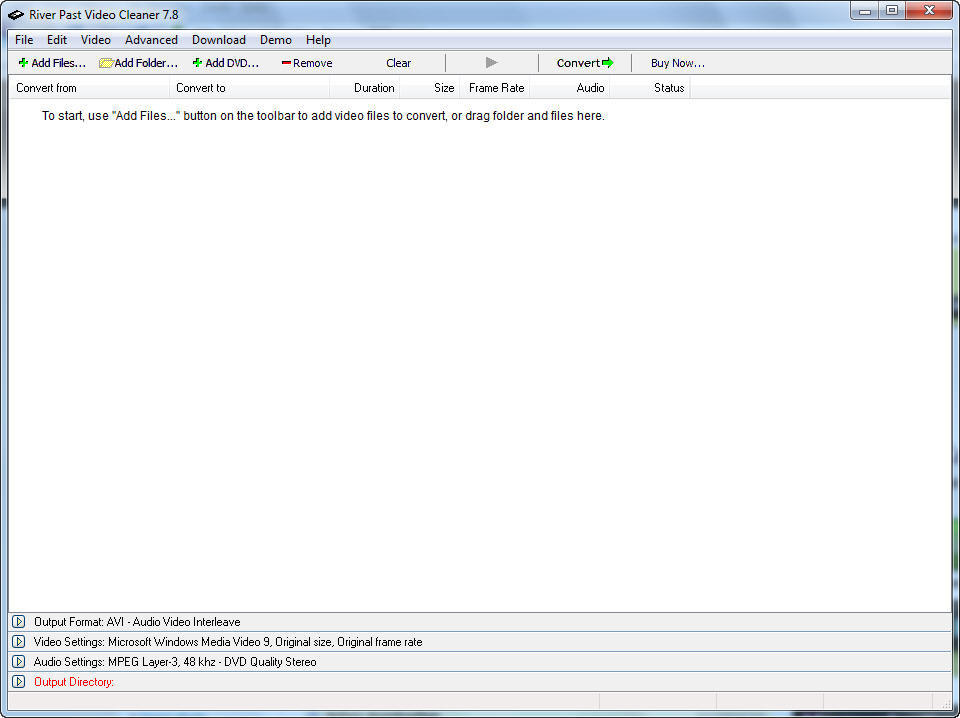
Task: Click the Output Format: AVI text
Action: point(137,622)
